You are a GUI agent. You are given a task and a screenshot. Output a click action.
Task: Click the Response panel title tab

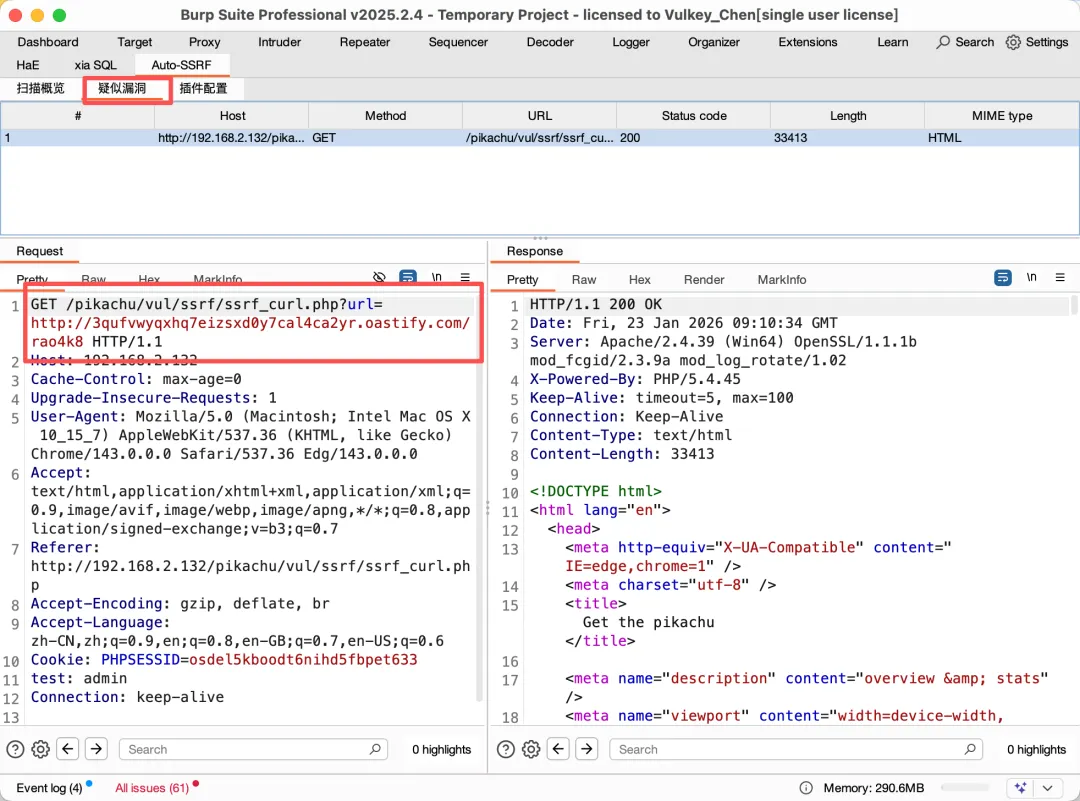coord(534,251)
